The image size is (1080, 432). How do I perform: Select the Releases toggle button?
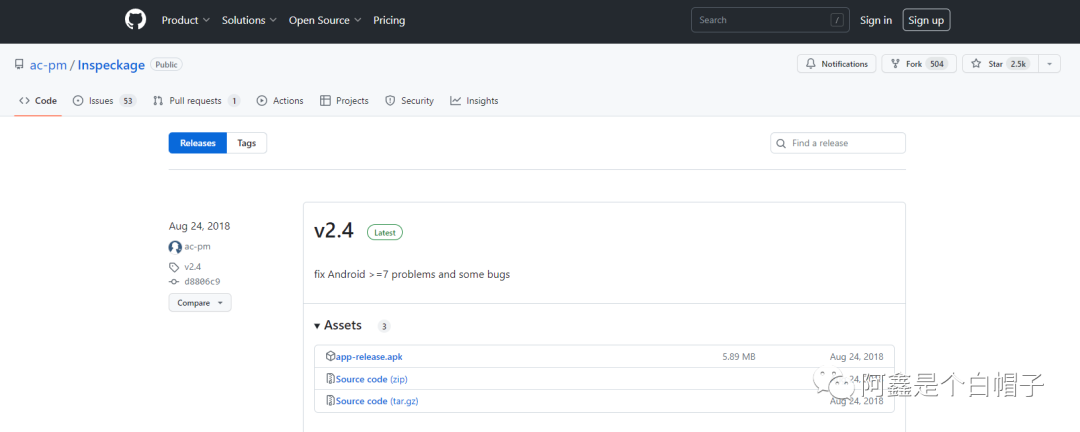click(x=198, y=143)
